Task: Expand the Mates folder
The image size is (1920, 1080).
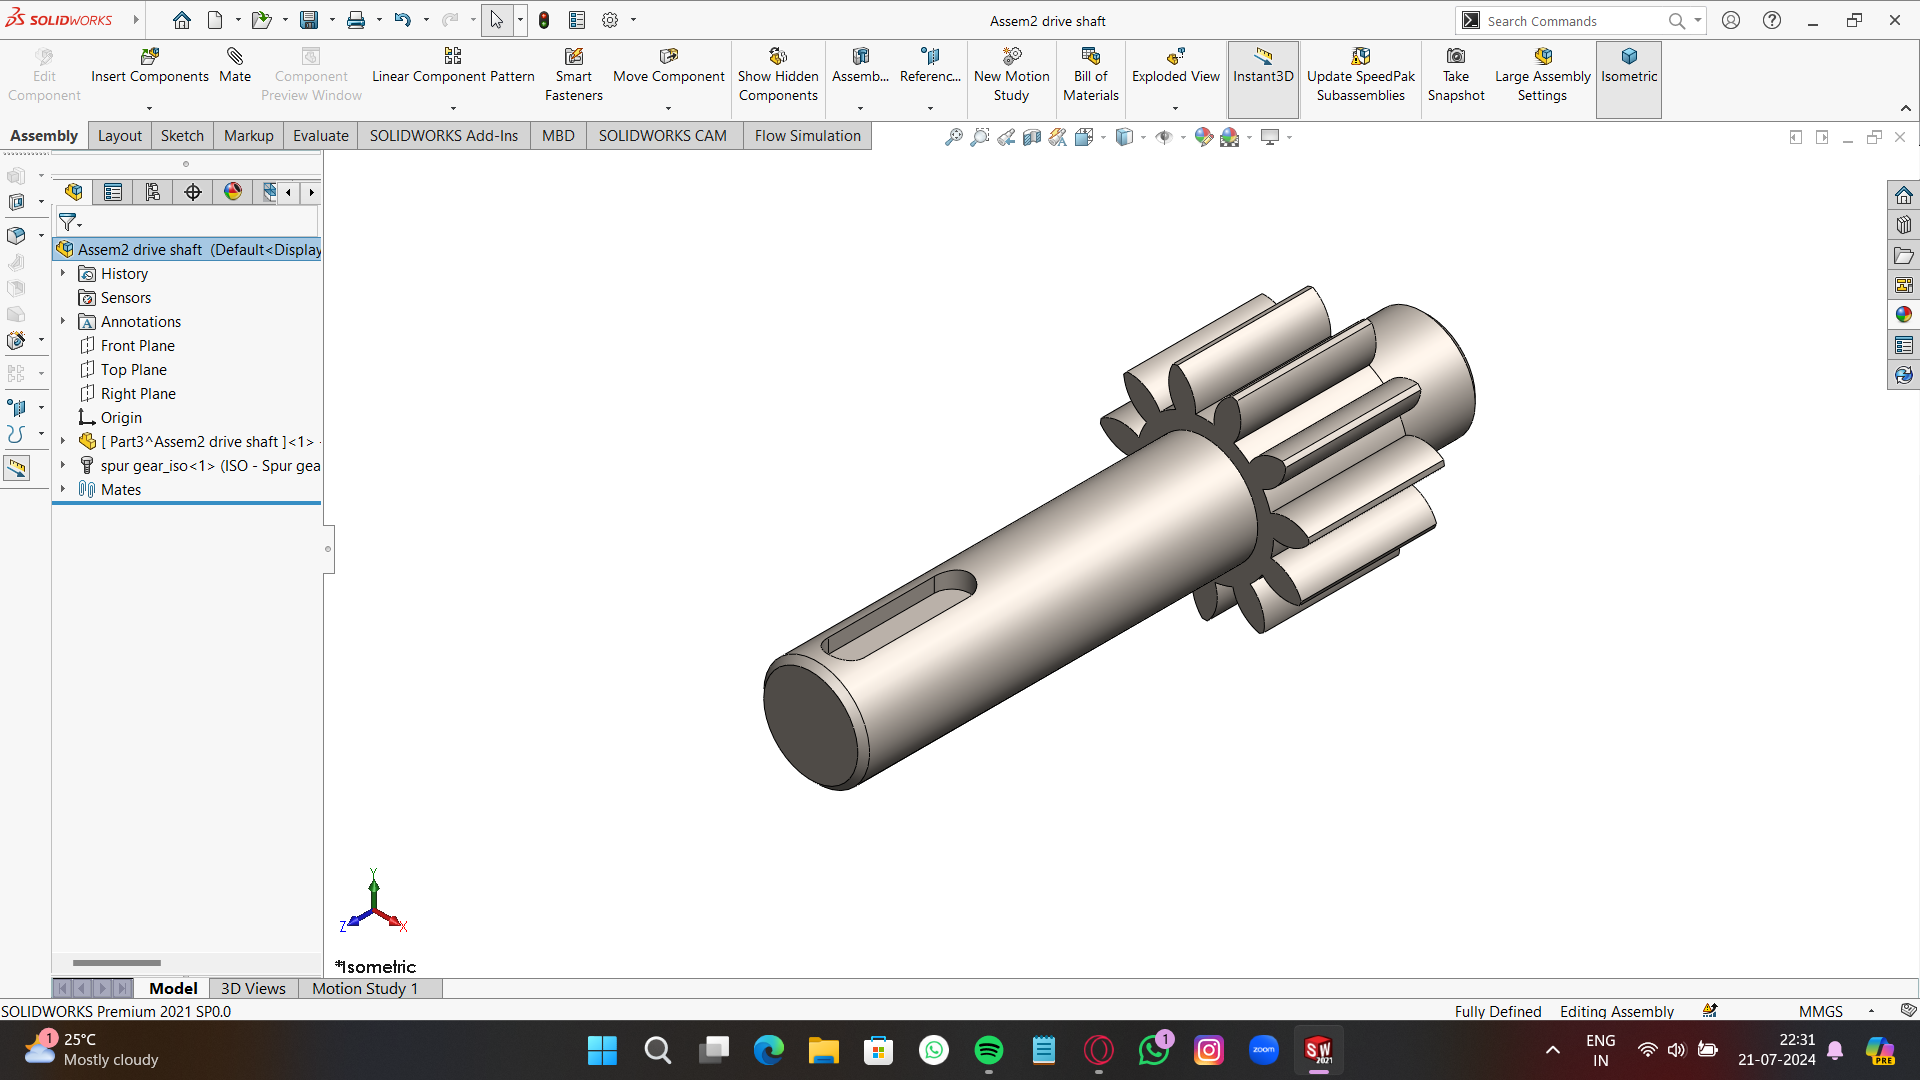Action: click(63, 489)
